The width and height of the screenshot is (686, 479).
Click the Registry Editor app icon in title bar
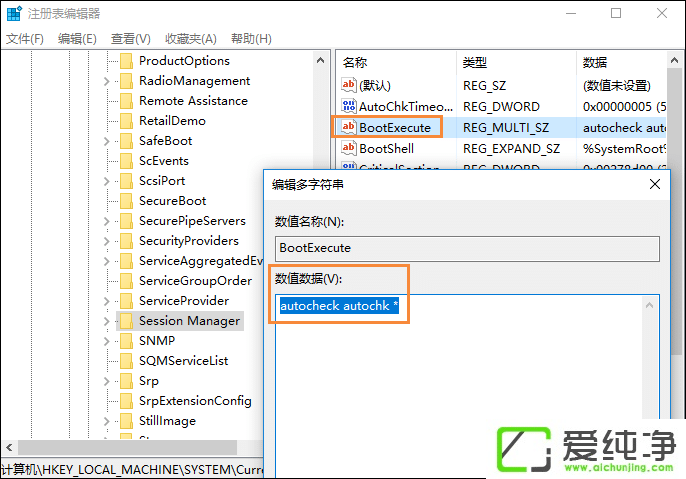point(11,13)
